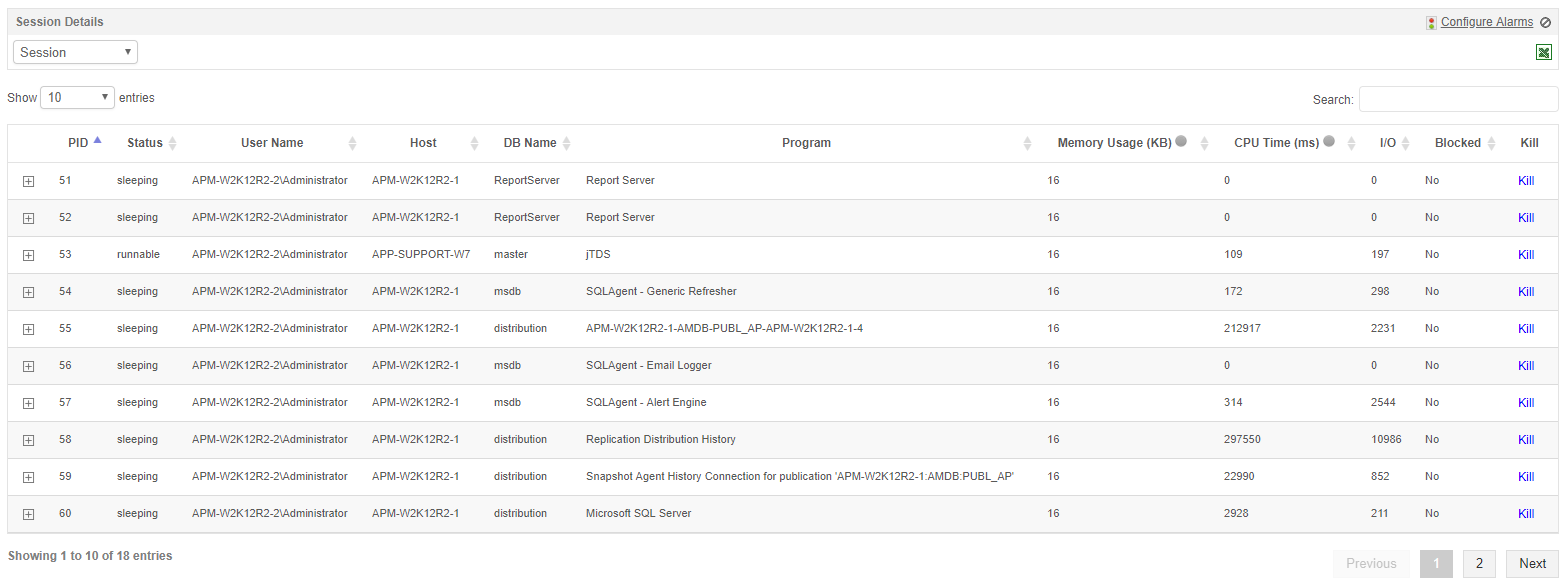Kill the session with PID 53
This screenshot has width=1568, height=586.
pos(1526,255)
